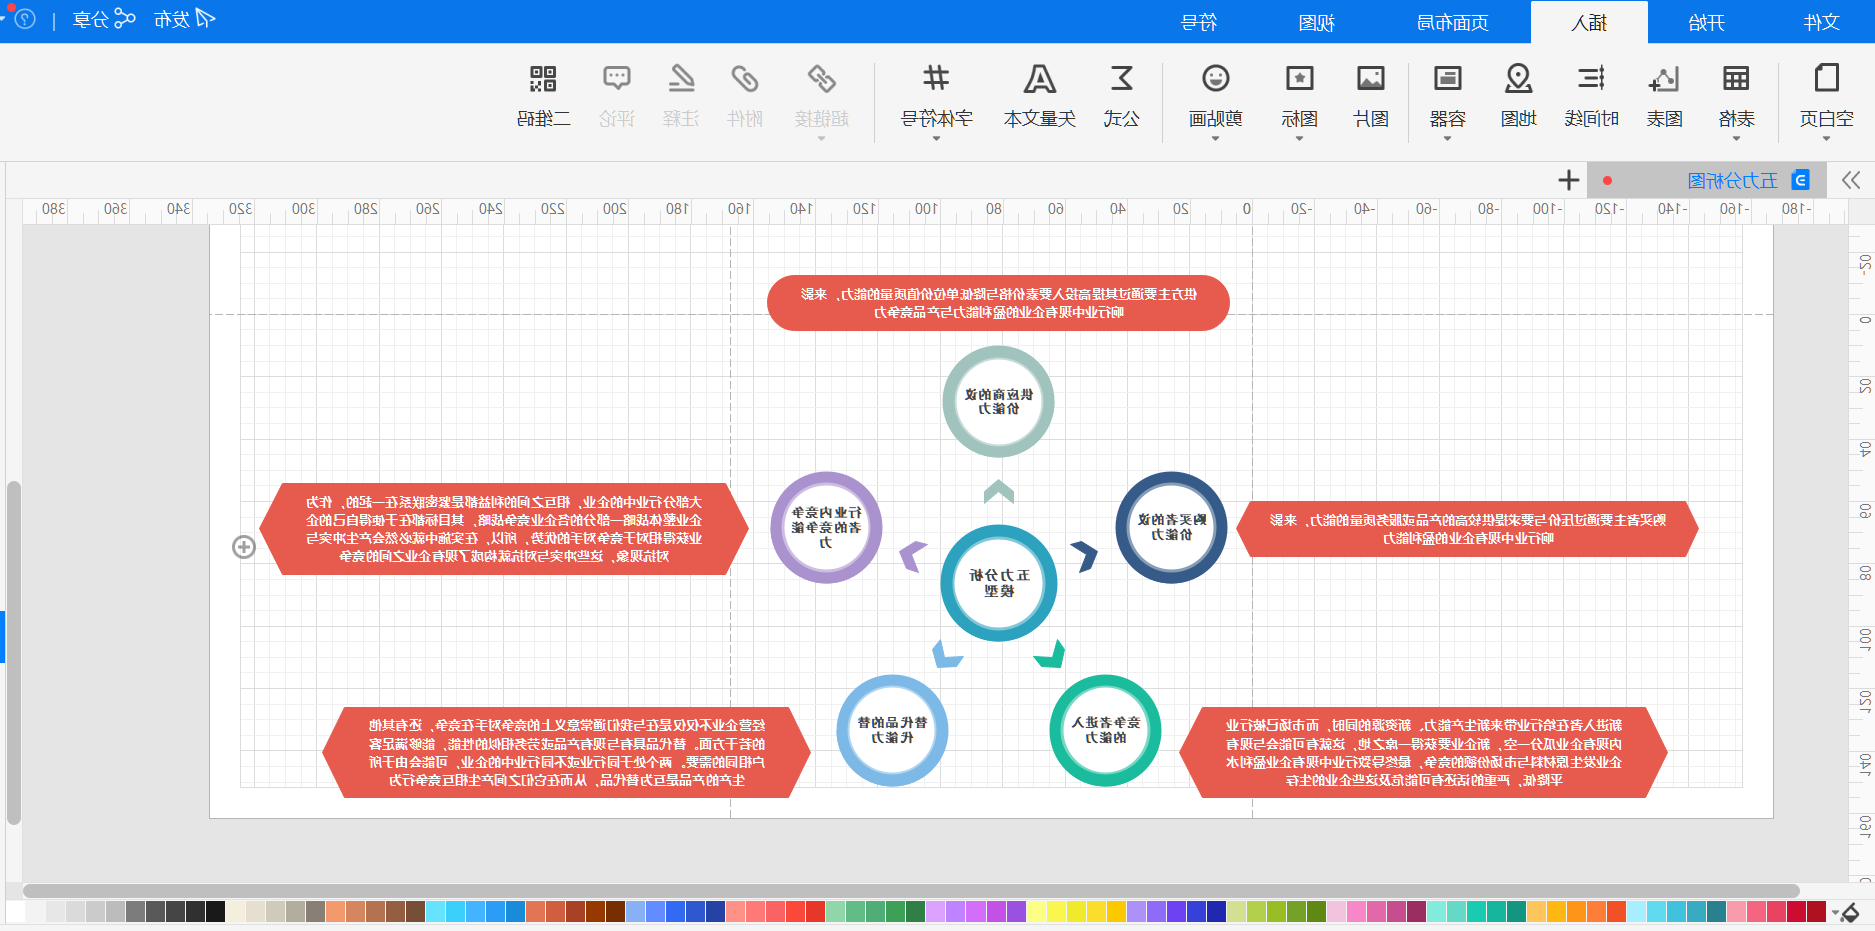Insert a QR code (二维码)
The image size is (1875, 931).
(543, 97)
